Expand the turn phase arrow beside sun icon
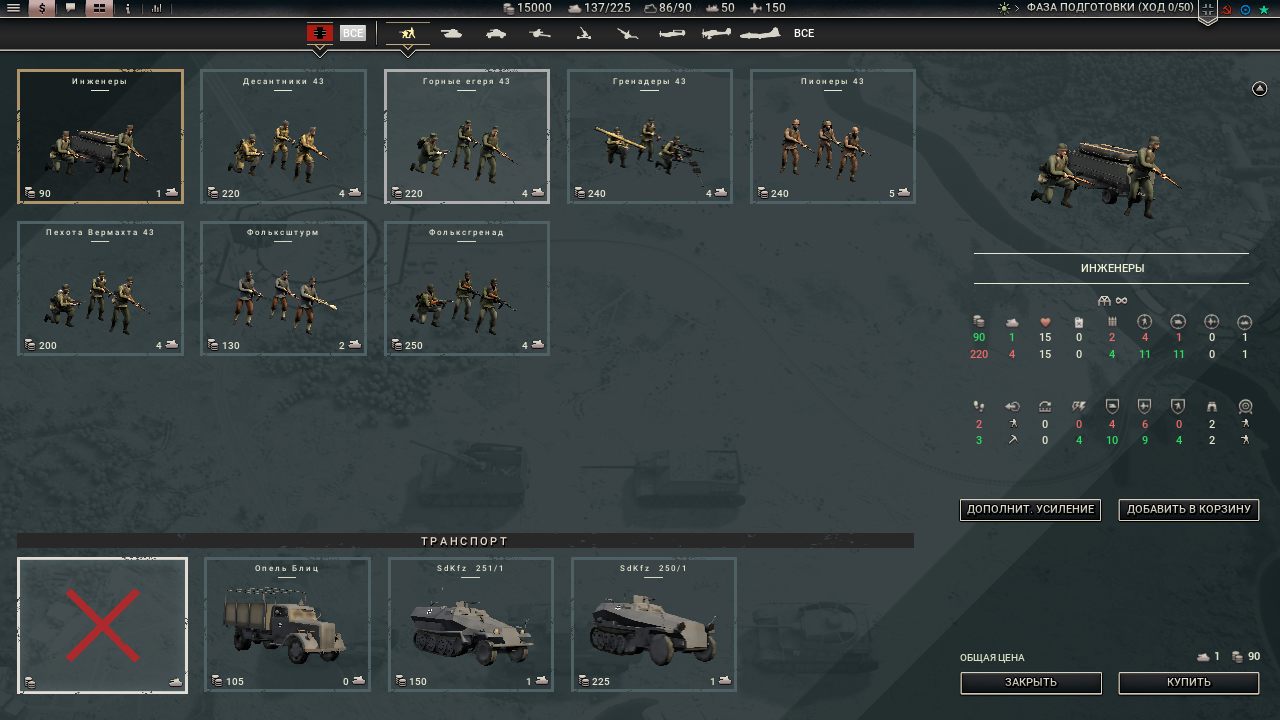 point(1017,8)
